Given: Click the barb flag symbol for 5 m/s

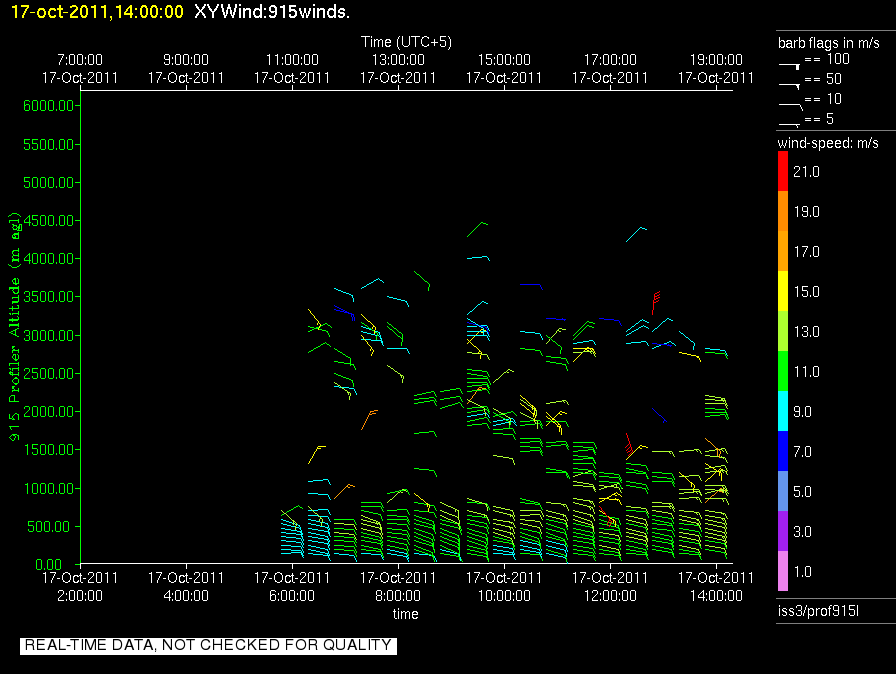Looking at the screenshot, I should pyautogui.click(x=790, y=125).
